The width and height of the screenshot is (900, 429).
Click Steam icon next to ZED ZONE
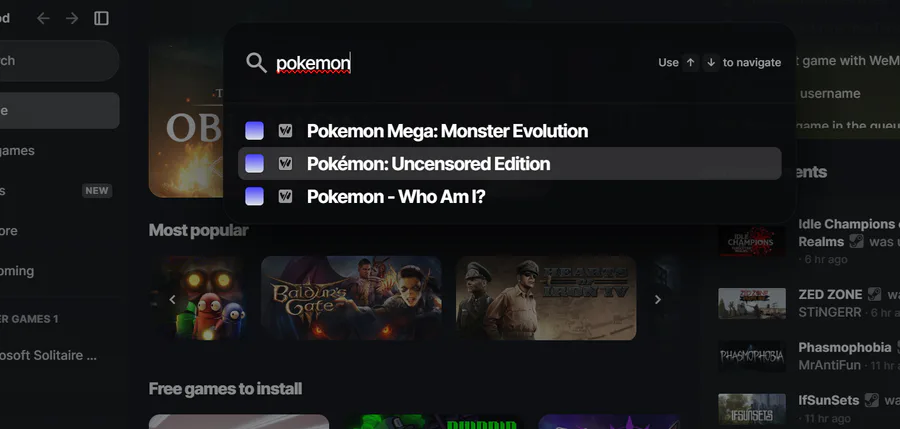pos(875,294)
